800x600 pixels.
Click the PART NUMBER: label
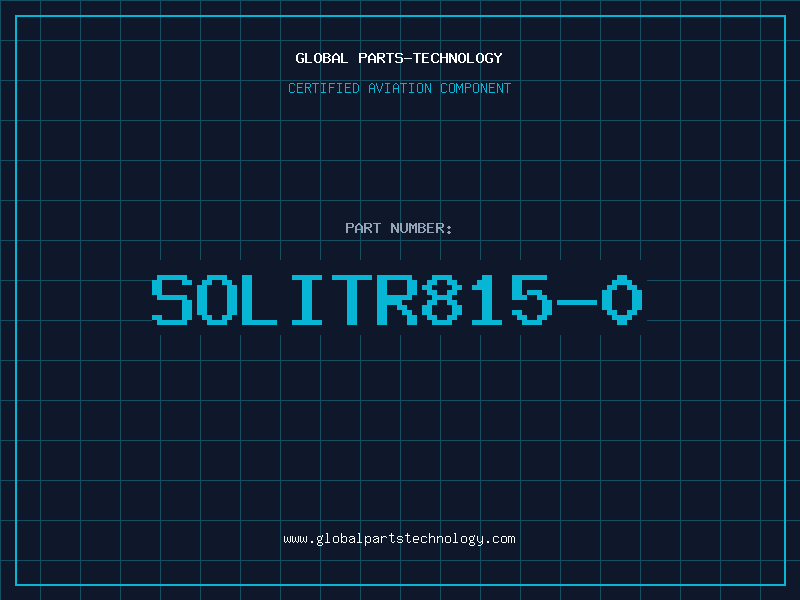[399, 228]
